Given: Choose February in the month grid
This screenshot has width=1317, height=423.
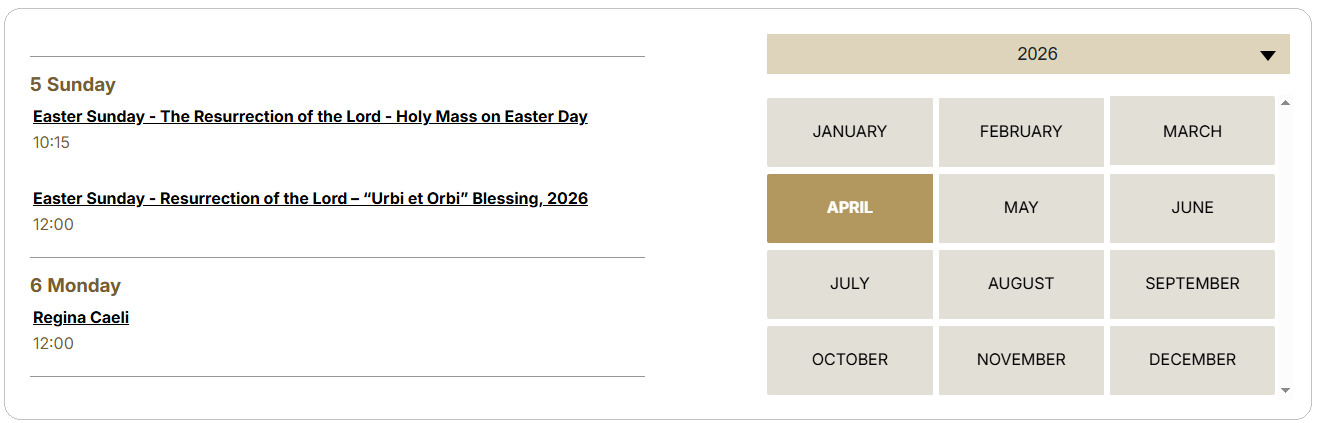Looking at the screenshot, I should tap(1021, 132).
